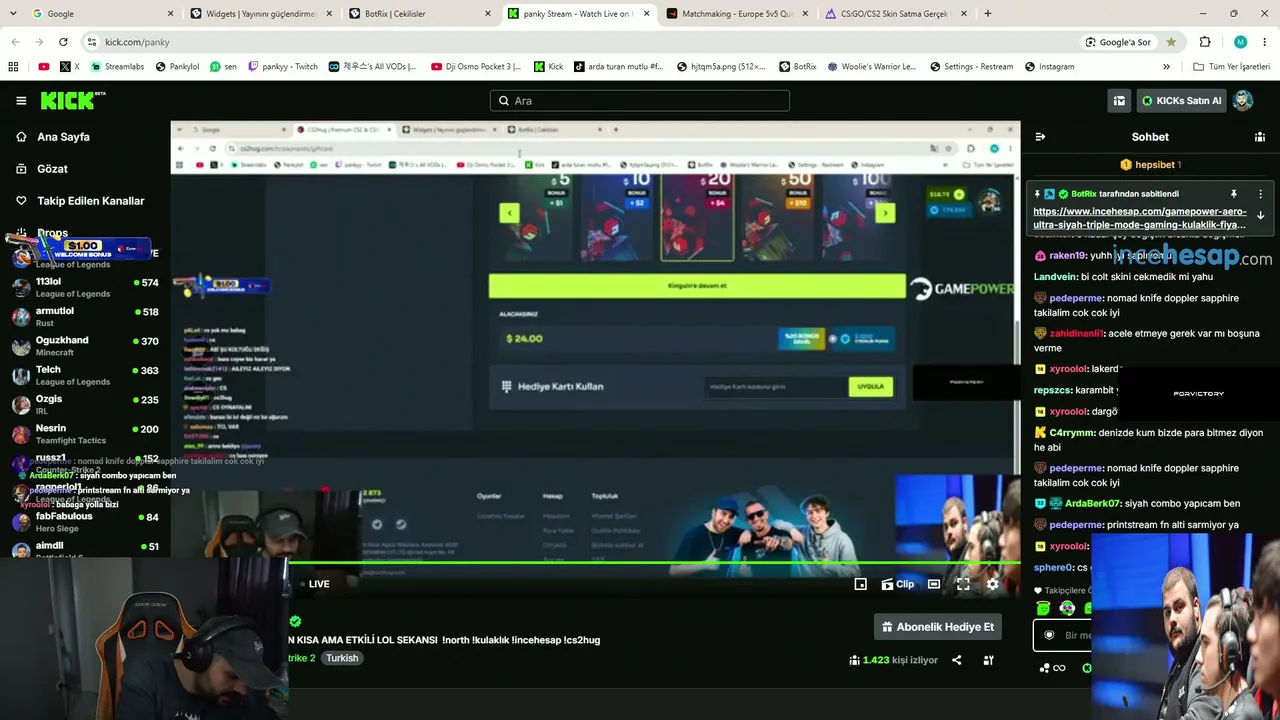
Task: Open the hepsibet gift leaderboard
Action: (x=1150, y=164)
